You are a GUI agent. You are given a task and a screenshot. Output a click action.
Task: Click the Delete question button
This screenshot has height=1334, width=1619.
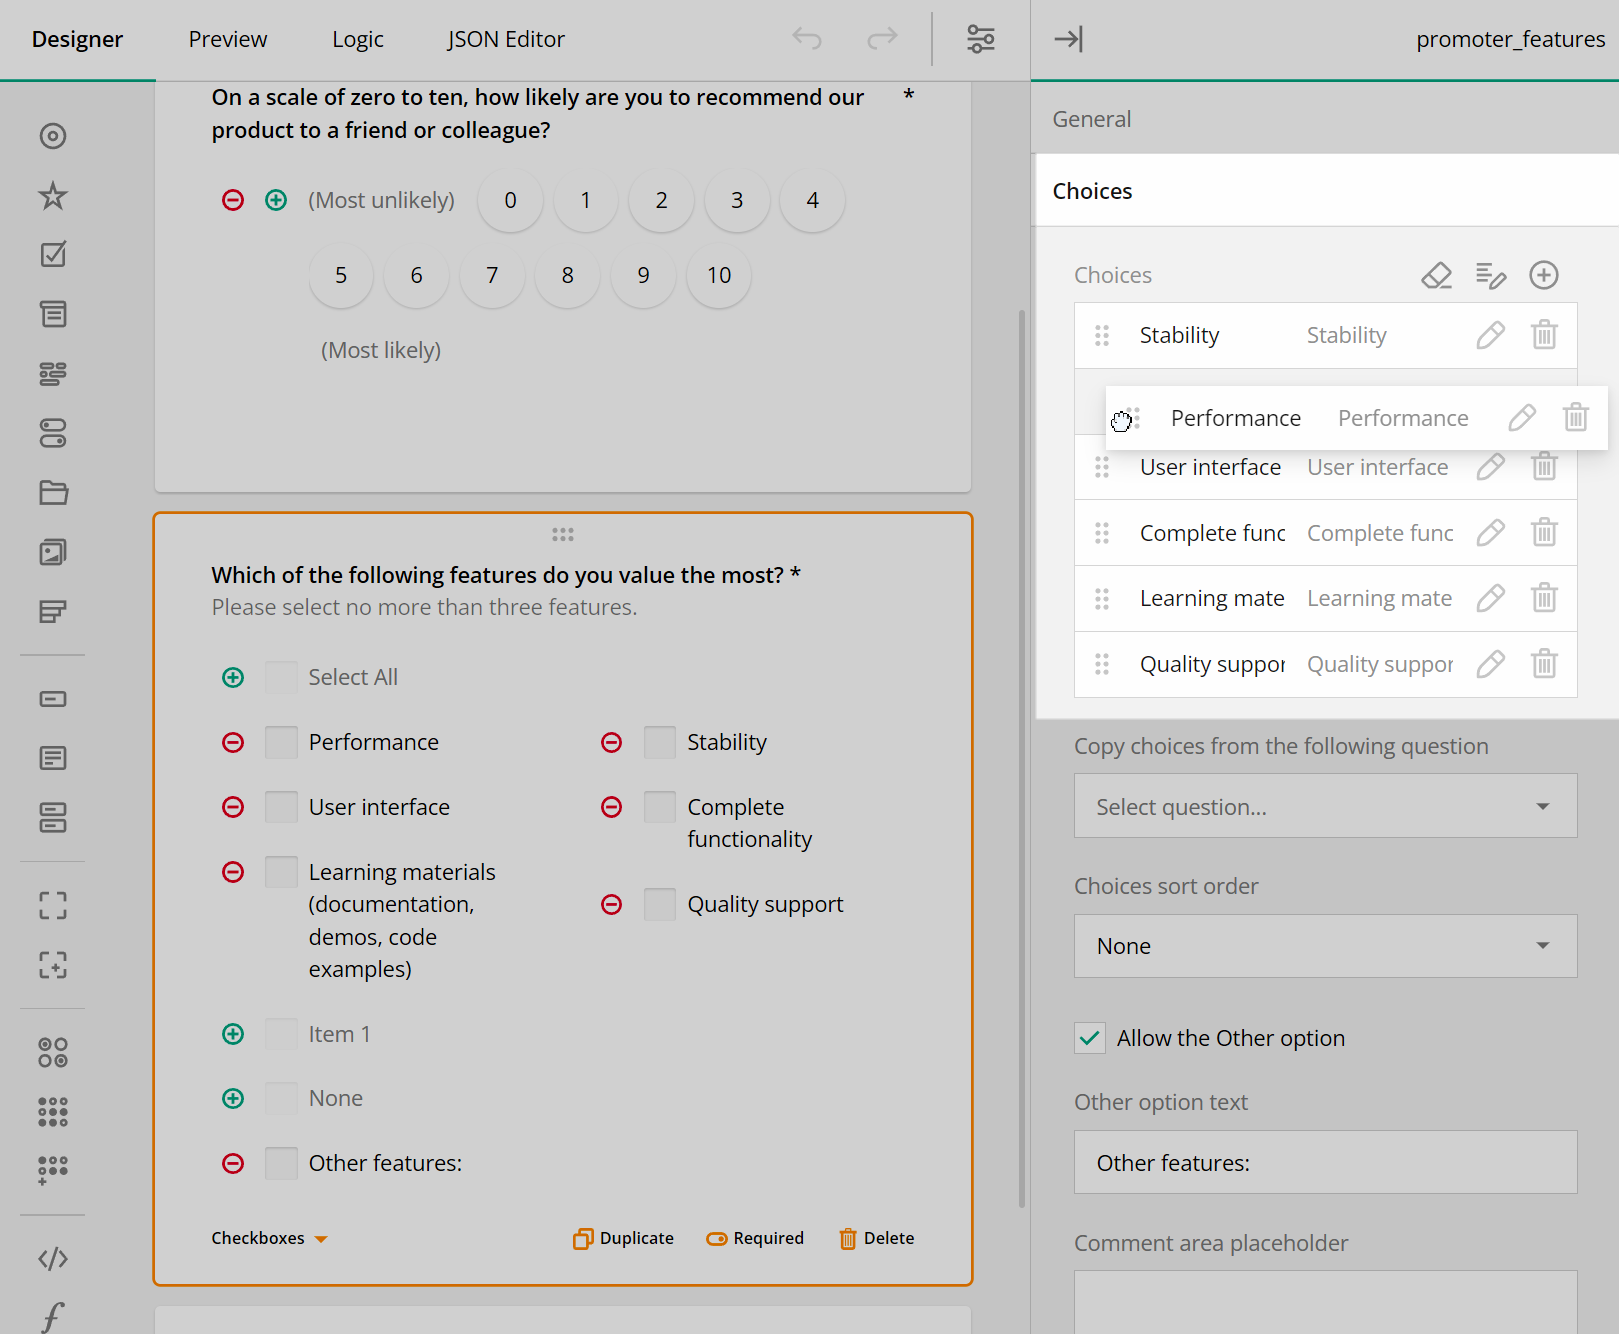coord(876,1238)
